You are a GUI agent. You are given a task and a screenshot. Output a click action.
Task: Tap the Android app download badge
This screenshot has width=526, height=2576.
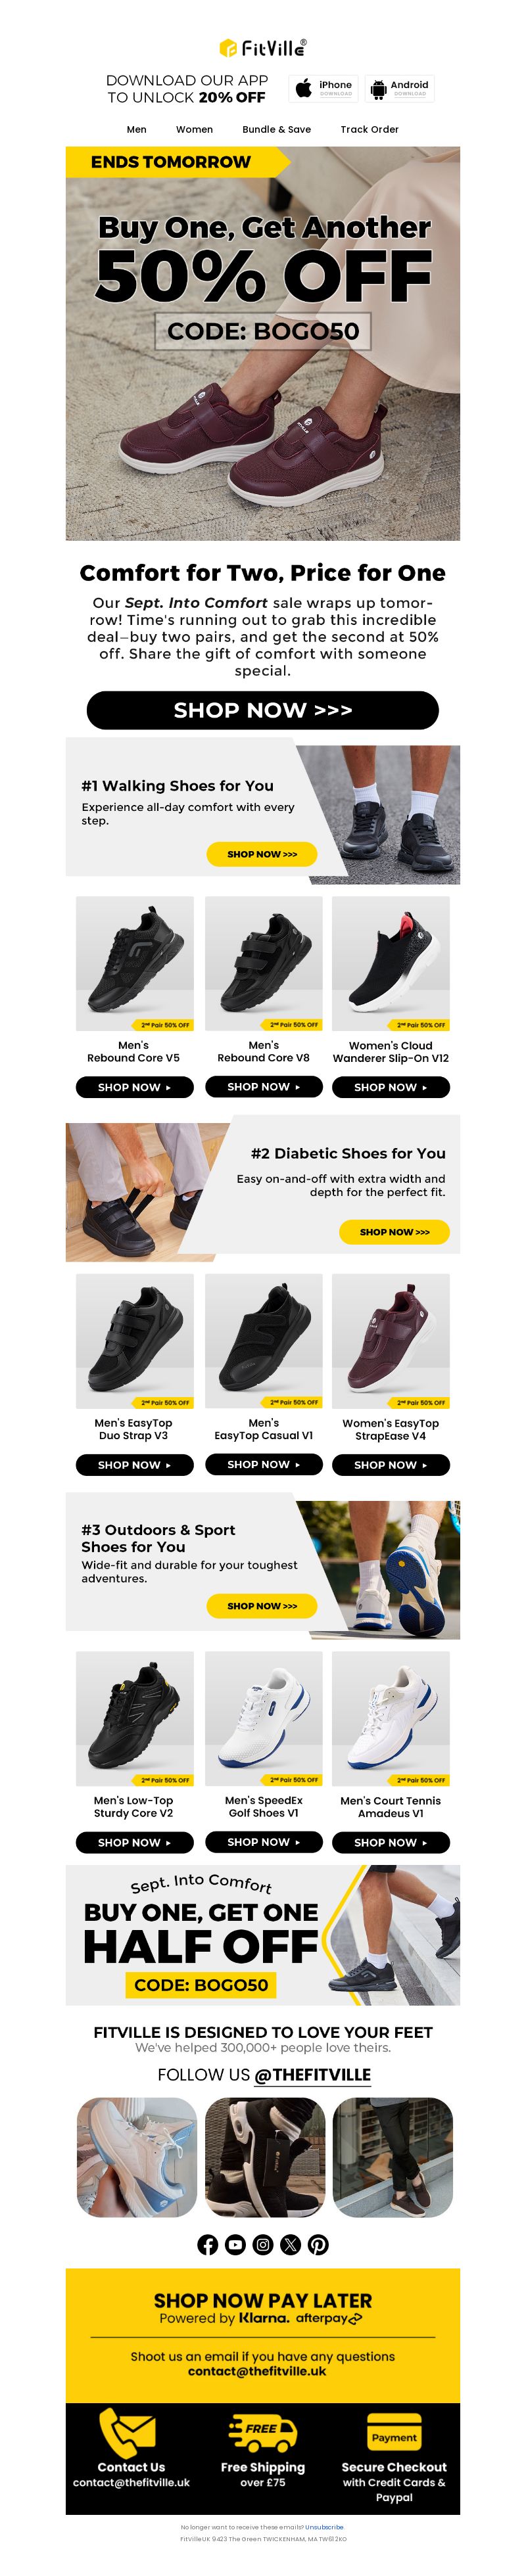(399, 88)
